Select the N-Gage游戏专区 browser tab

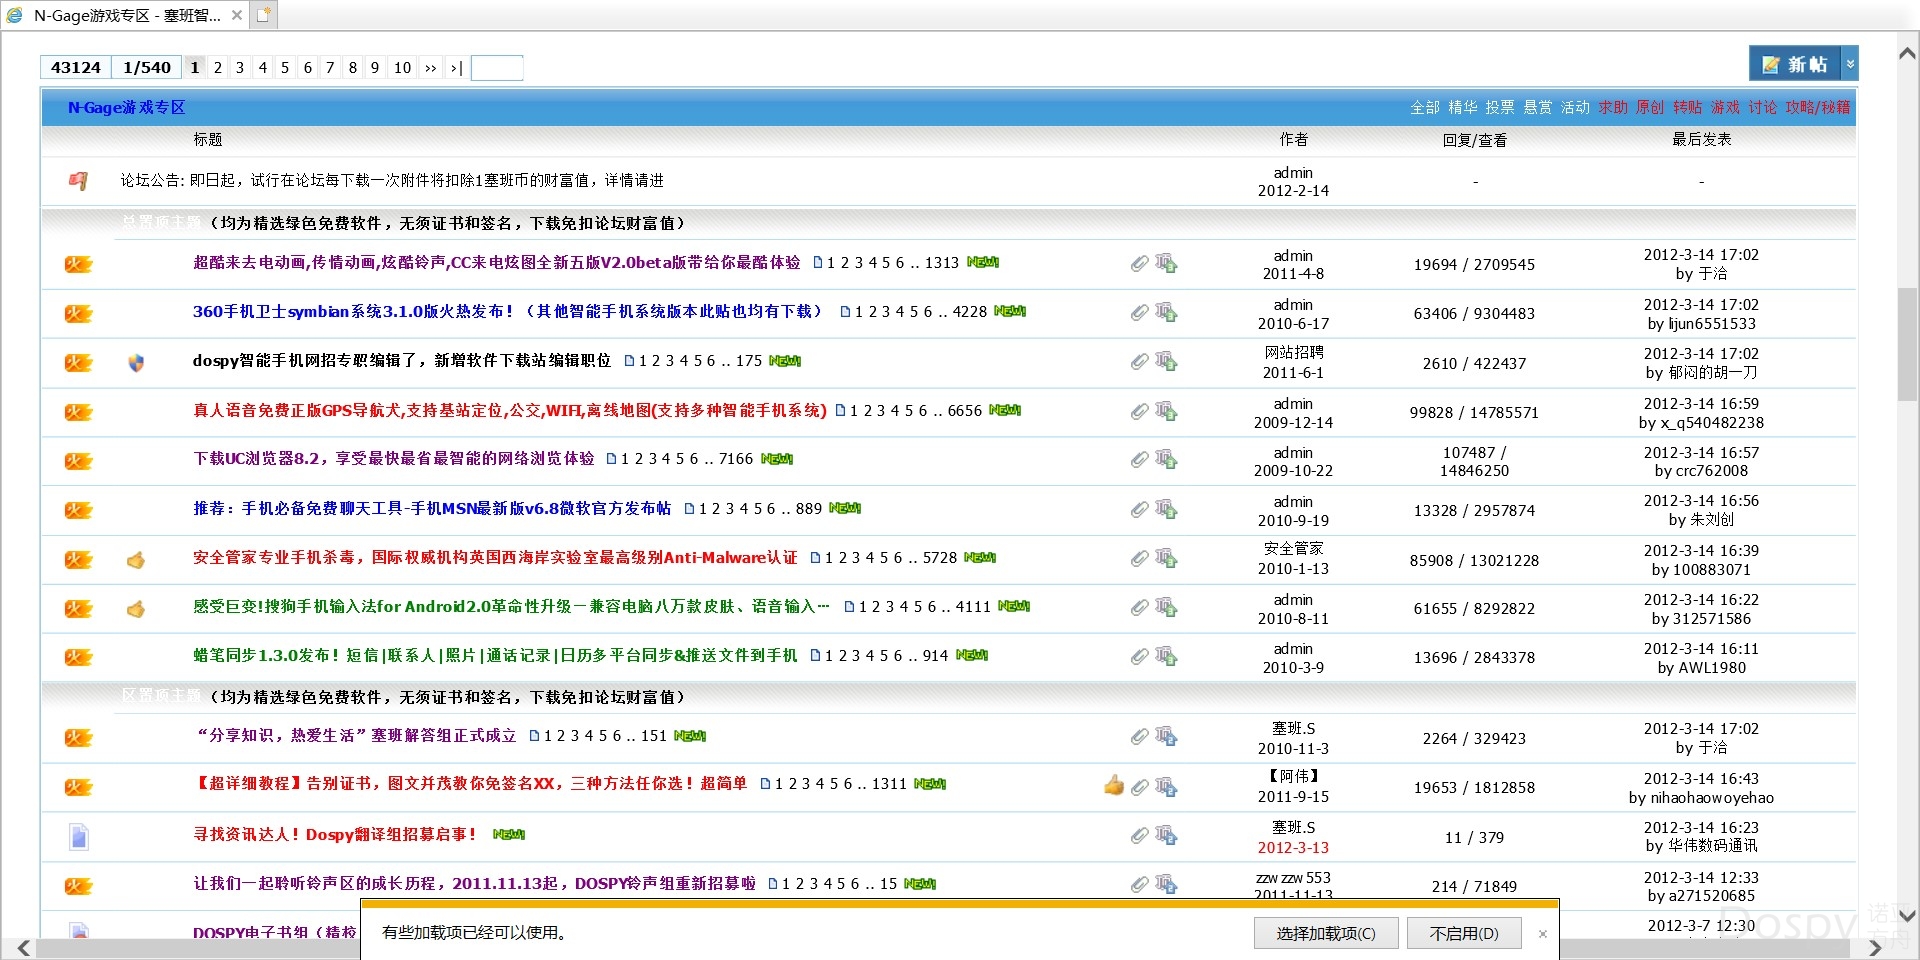[126, 15]
